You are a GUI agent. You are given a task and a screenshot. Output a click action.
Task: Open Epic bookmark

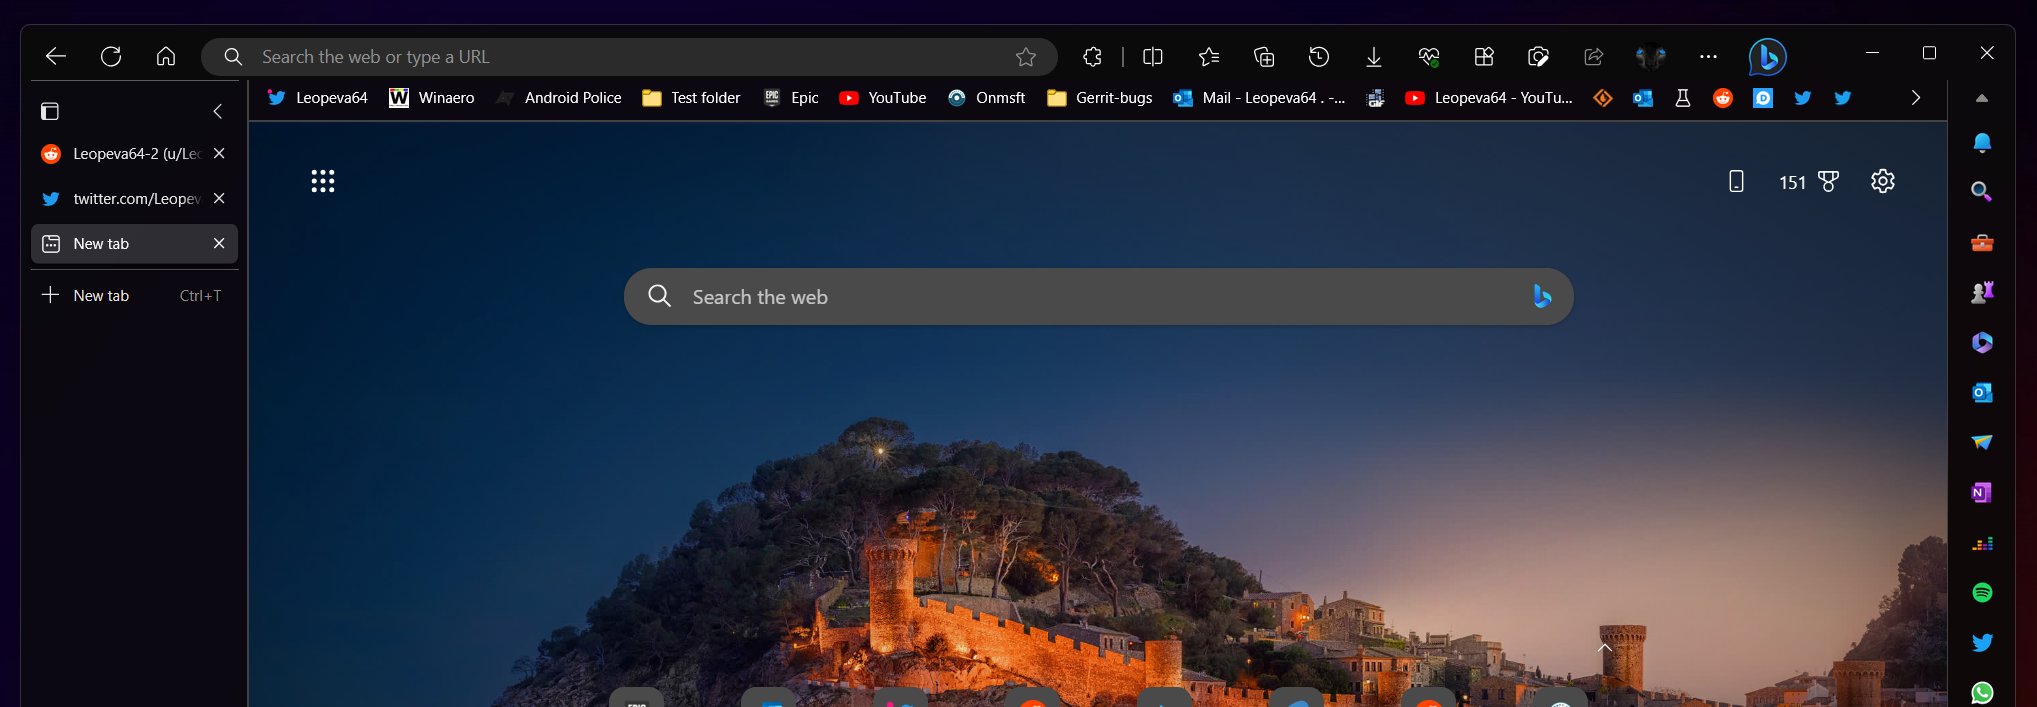coord(790,98)
